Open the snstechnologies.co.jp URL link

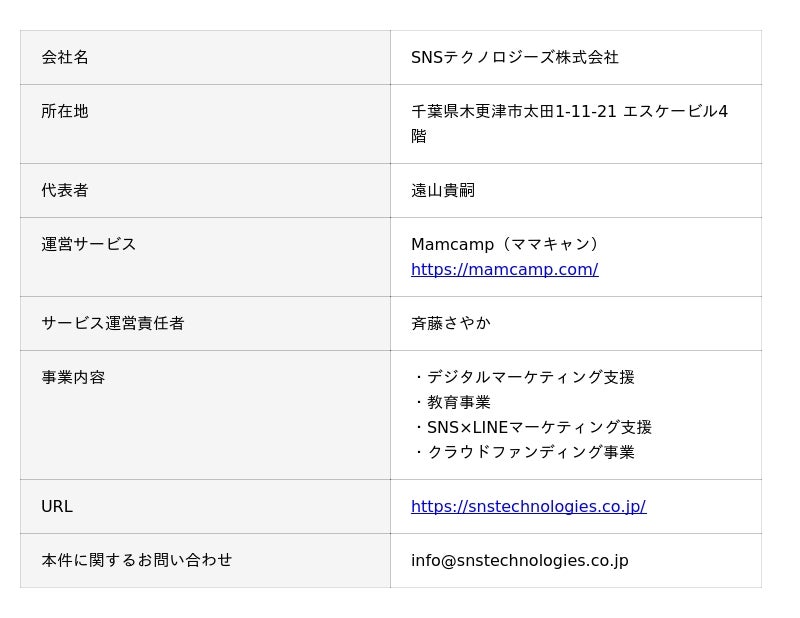529,506
